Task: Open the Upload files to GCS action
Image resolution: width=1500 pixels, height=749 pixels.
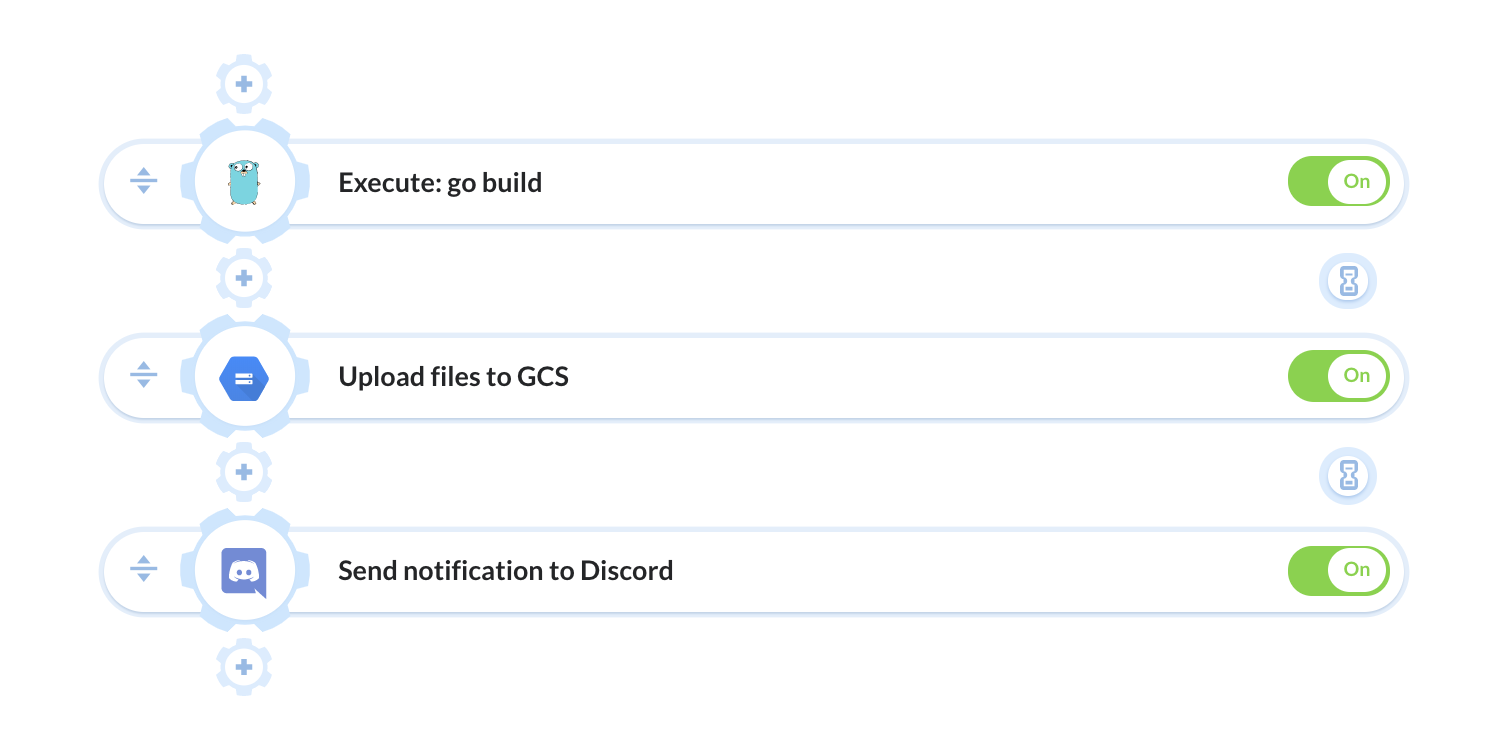Action: coord(453,377)
